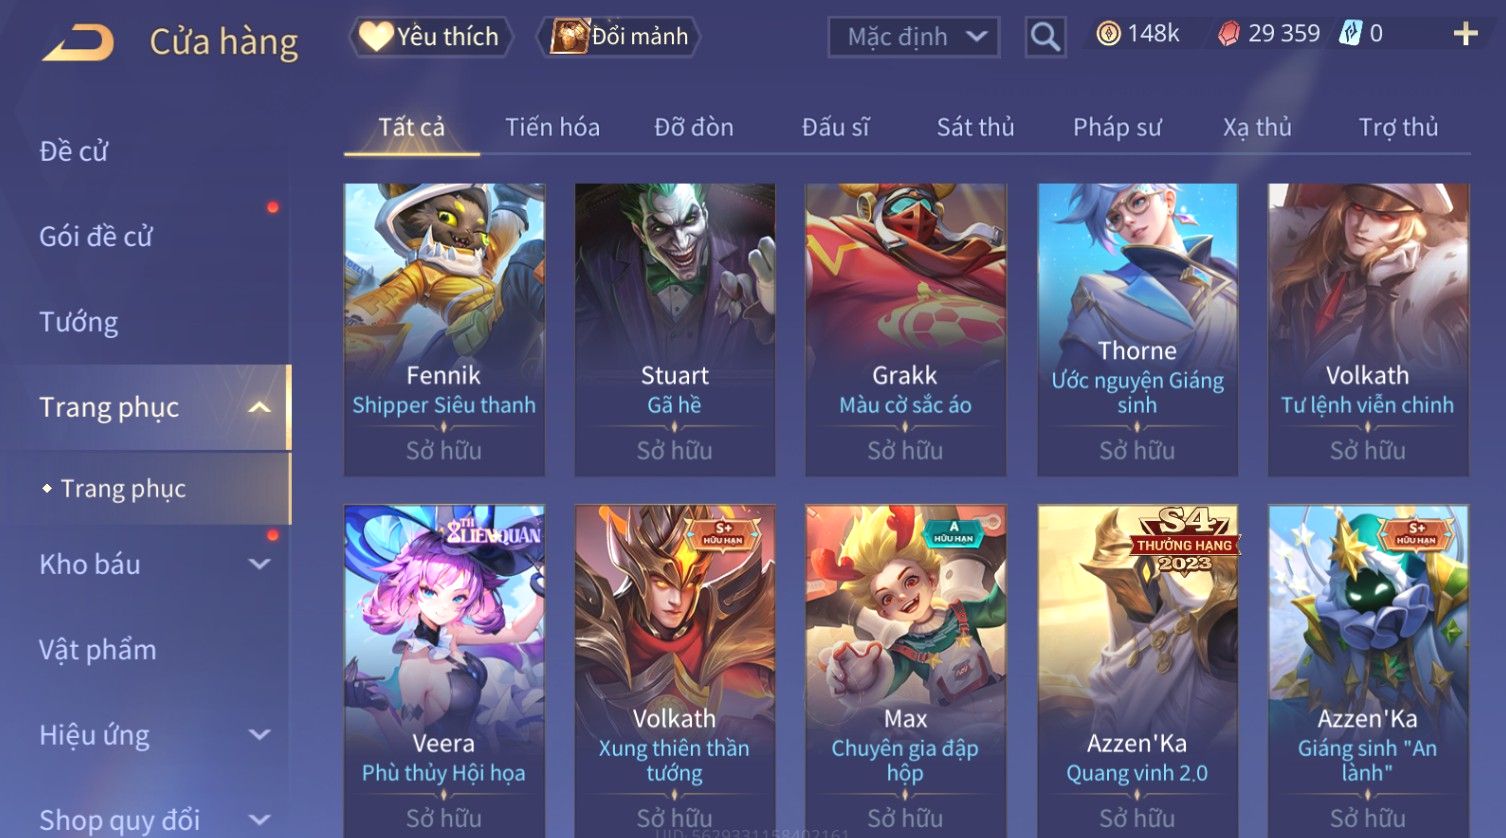
Task: Open the Mặc định sort dropdown
Action: tap(914, 38)
